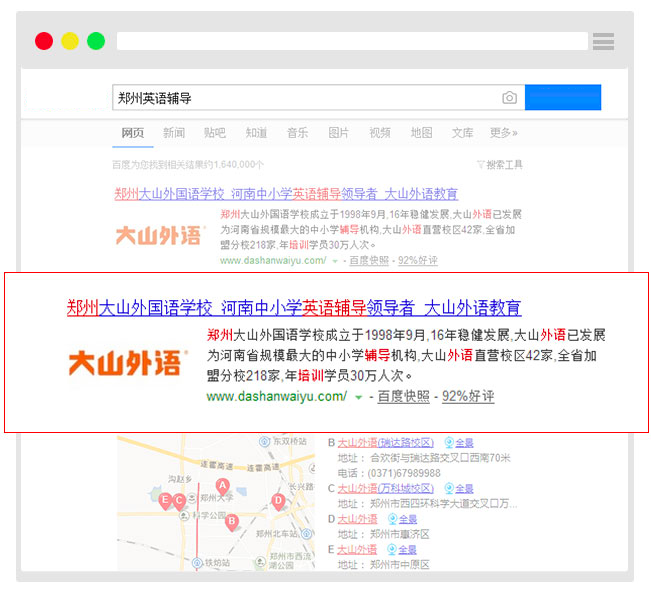Click the yellow window minimize circle
This screenshot has height=592, width=651.
pyautogui.click(x=70, y=41)
